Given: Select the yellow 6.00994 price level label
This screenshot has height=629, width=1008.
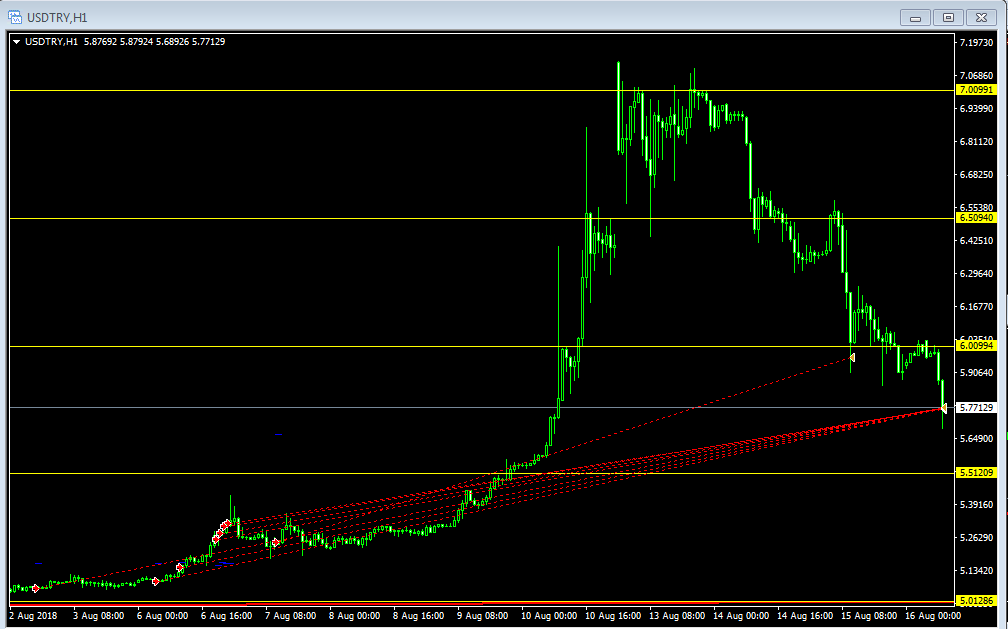Looking at the screenshot, I should [x=976, y=346].
